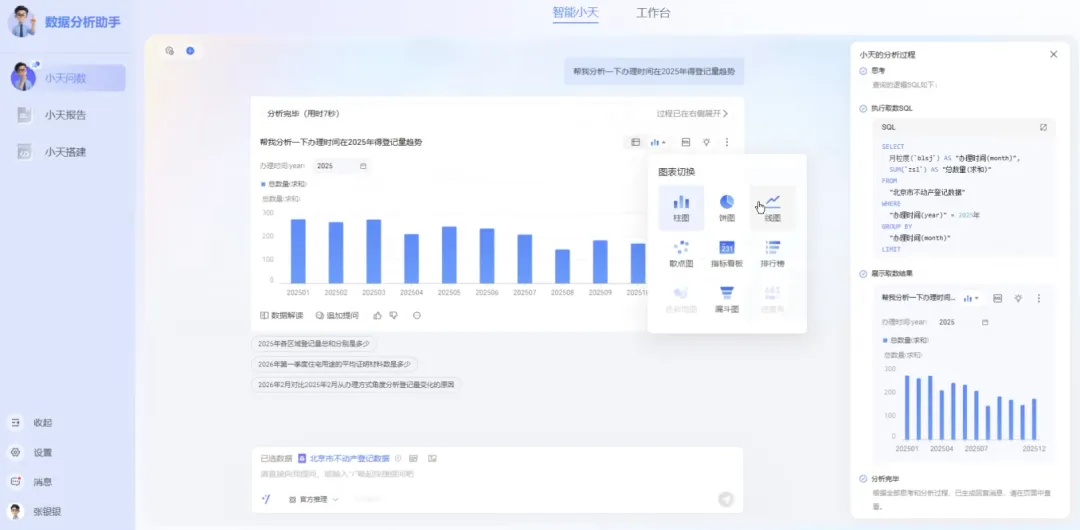Viewport: 1080px width, 530px height.
Task: Expand the 官方推理 mode dropdown
Action: pyautogui.click(x=314, y=499)
